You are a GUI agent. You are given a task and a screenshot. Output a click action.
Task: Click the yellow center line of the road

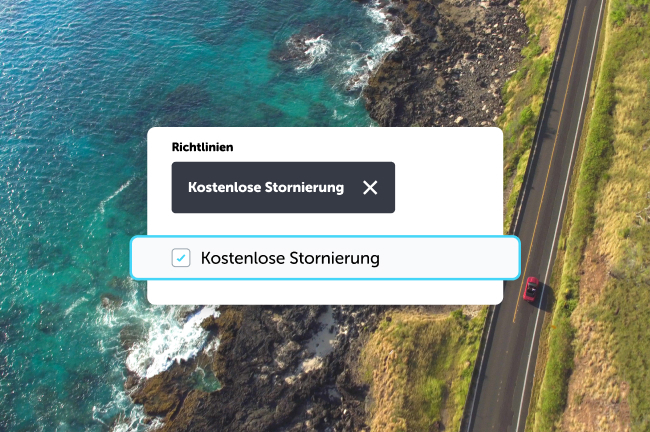551,166
